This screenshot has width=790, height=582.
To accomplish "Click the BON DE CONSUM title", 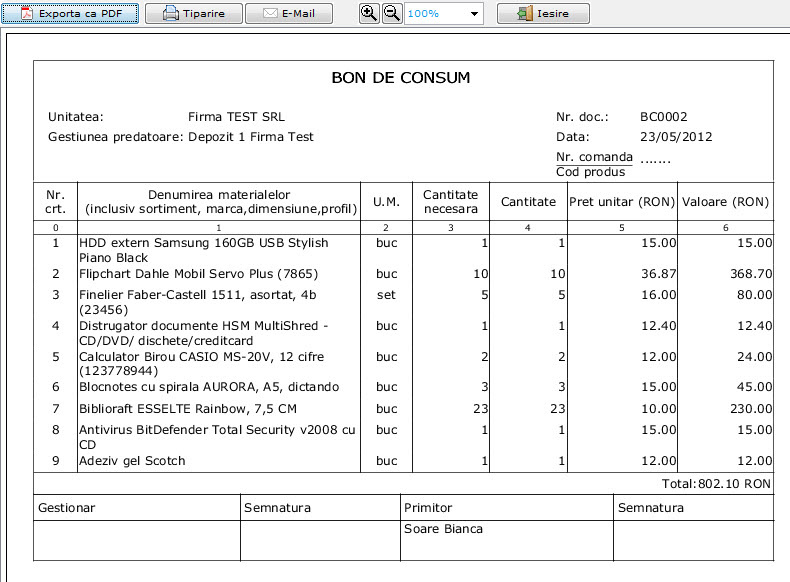I will click(x=401, y=78).
